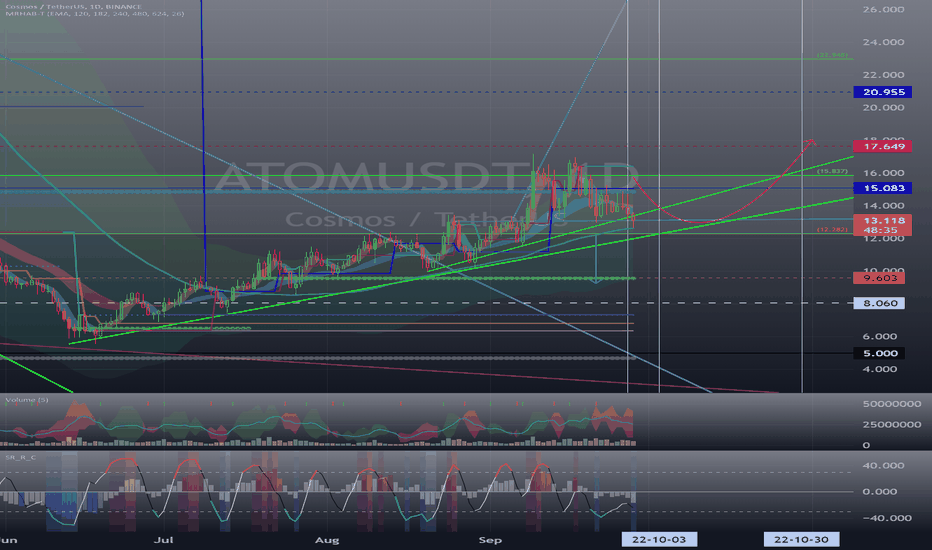Viewport: 932px width, 550px height.
Task: Select the 22-10-03 date marker
Action: coord(659,539)
